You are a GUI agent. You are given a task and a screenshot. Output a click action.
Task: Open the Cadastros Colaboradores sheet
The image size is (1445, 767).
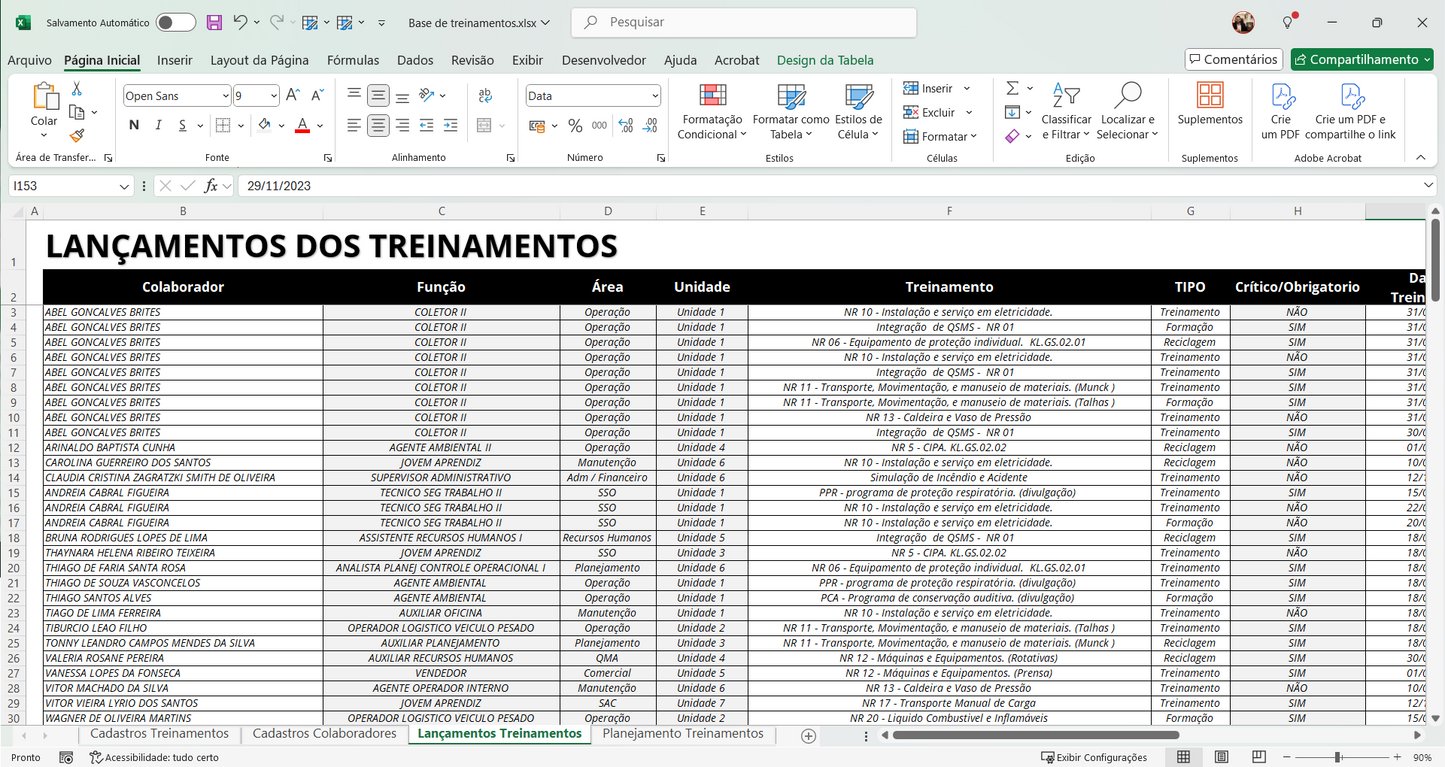point(325,733)
